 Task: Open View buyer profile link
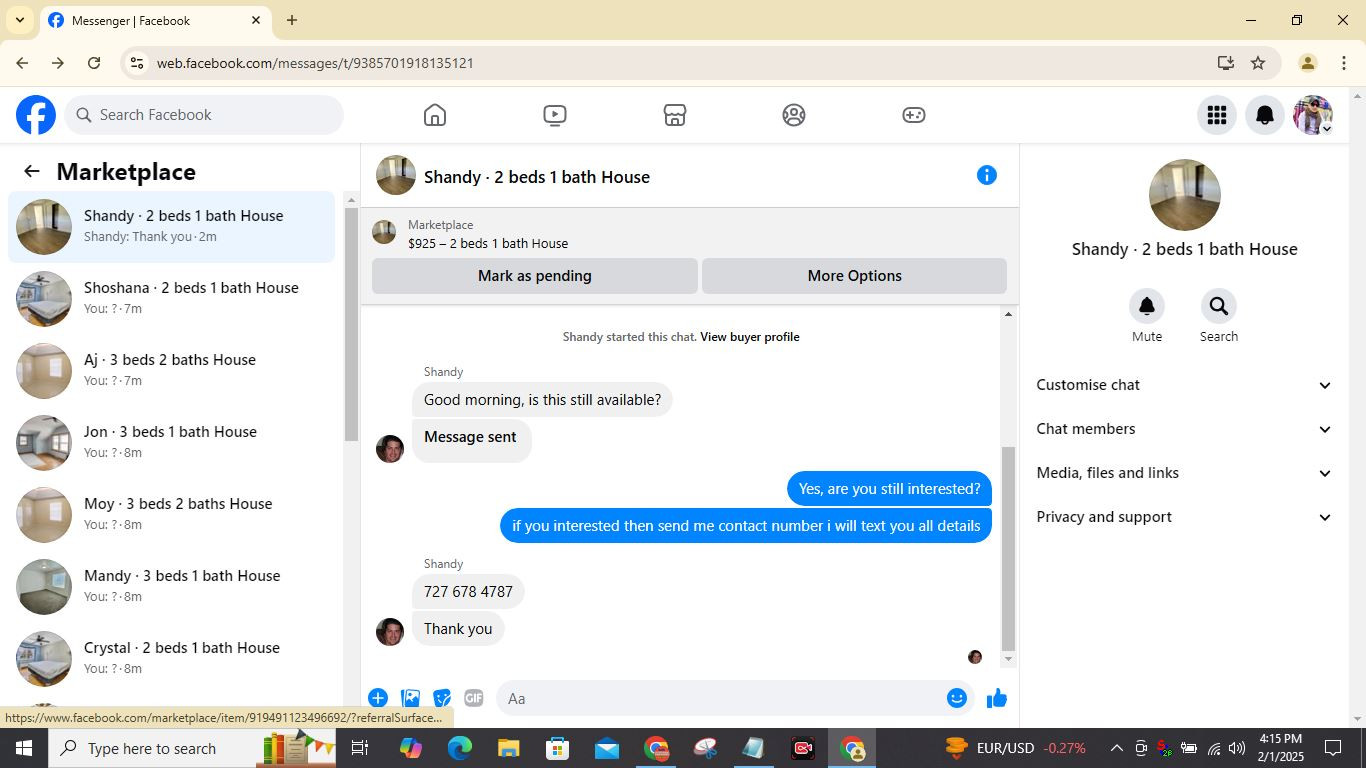tap(749, 337)
